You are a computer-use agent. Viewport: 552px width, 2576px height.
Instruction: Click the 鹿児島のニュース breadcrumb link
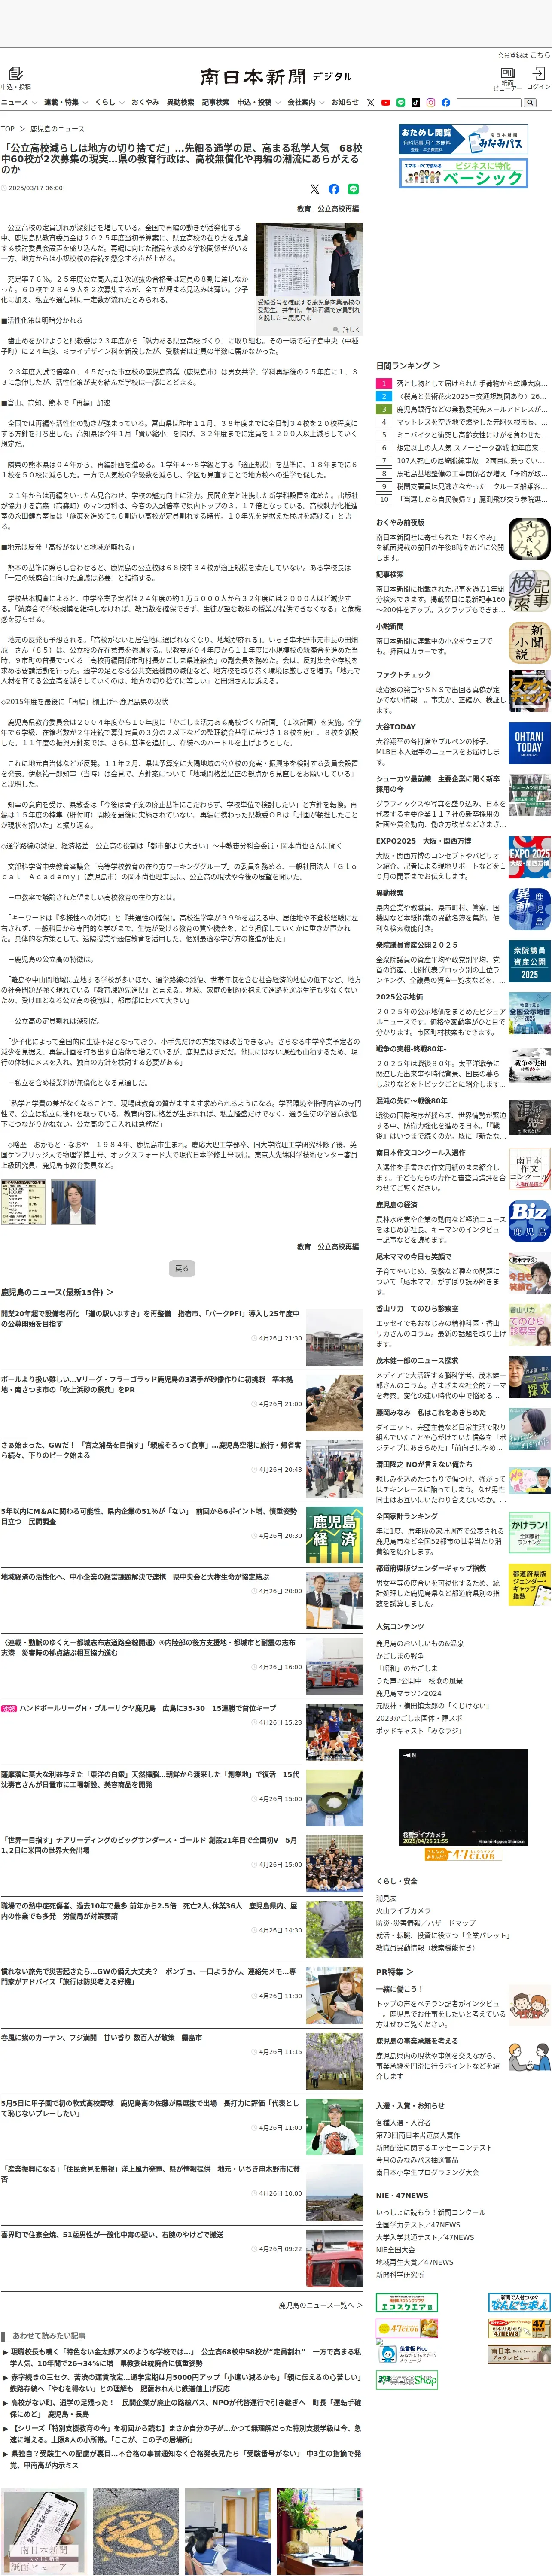pyautogui.click(x=57, y=129)
